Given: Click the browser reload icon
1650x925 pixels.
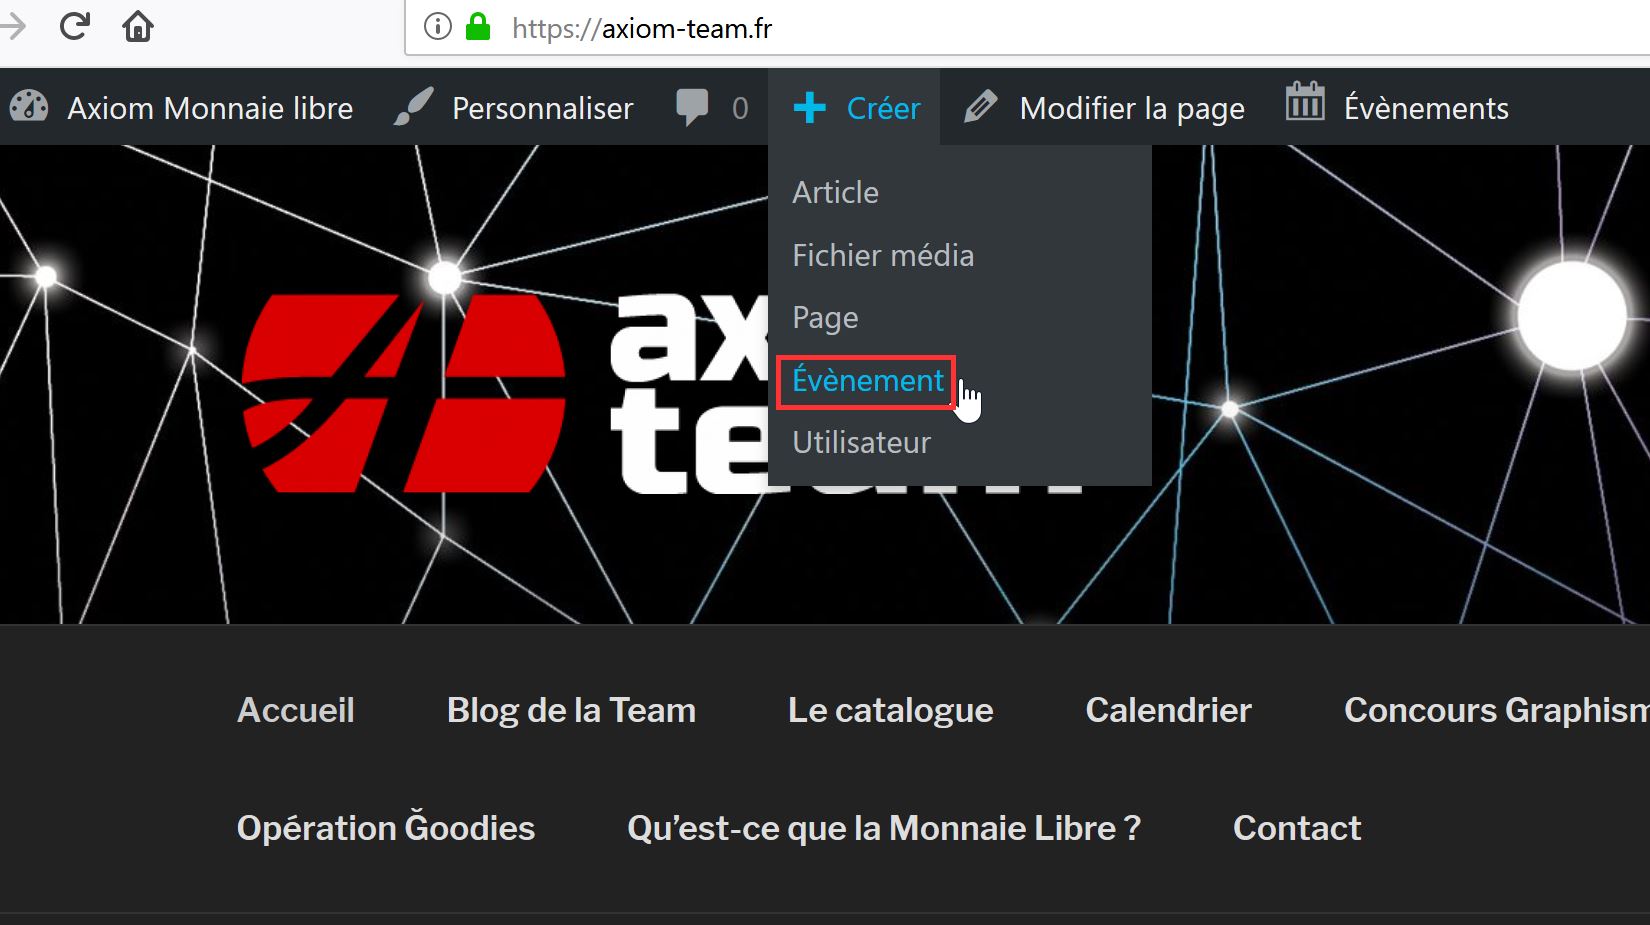Looking at the screenshot, I should click(75, 27).
